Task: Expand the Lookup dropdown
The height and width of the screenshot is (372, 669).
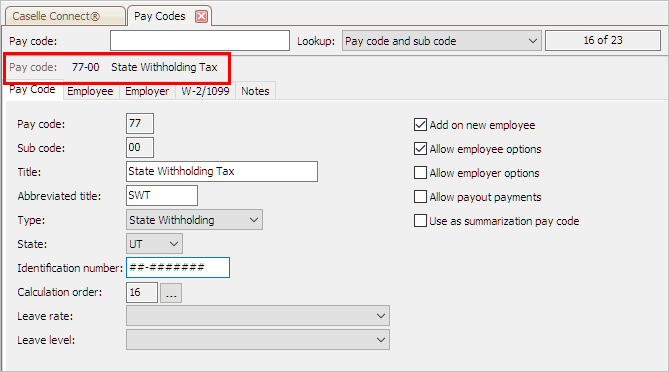Action: click(442, 41)
